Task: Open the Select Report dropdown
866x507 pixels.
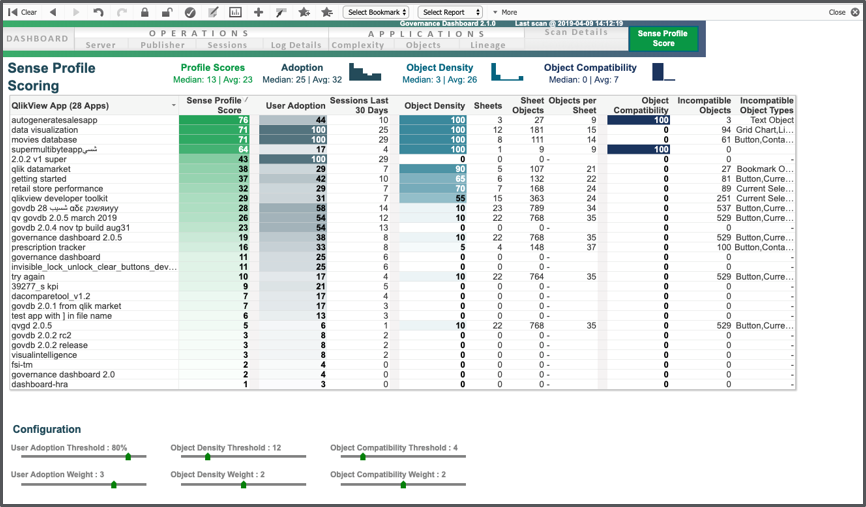Action: pyautogui.click(x=450, y=12)
